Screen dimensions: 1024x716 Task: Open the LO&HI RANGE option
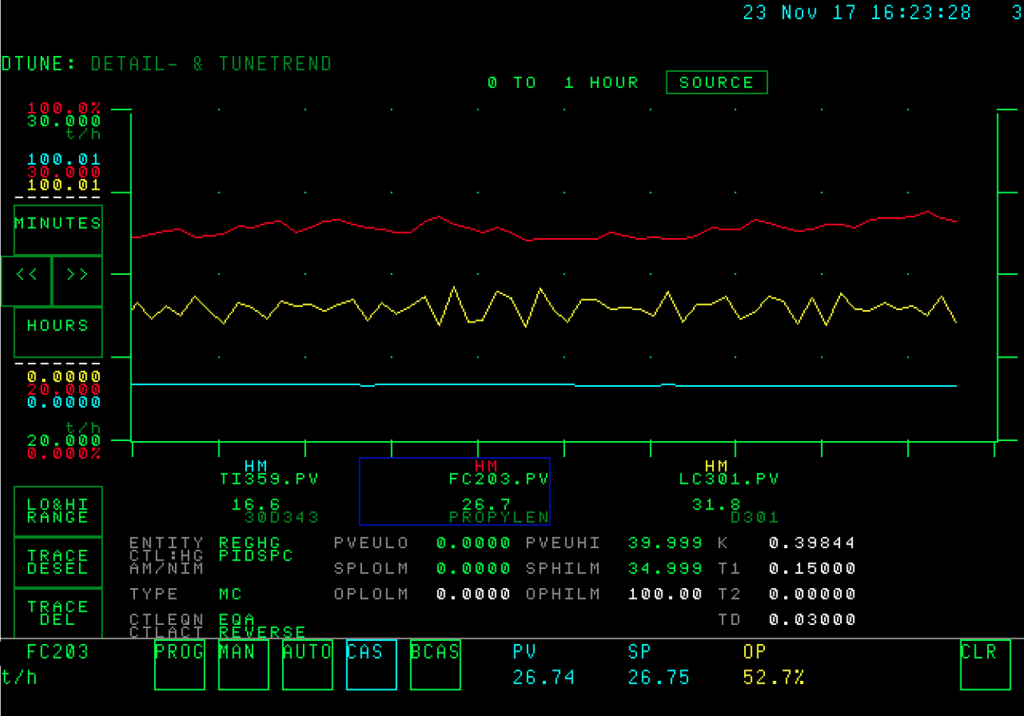pyautogui.click(x=58, y=511)
